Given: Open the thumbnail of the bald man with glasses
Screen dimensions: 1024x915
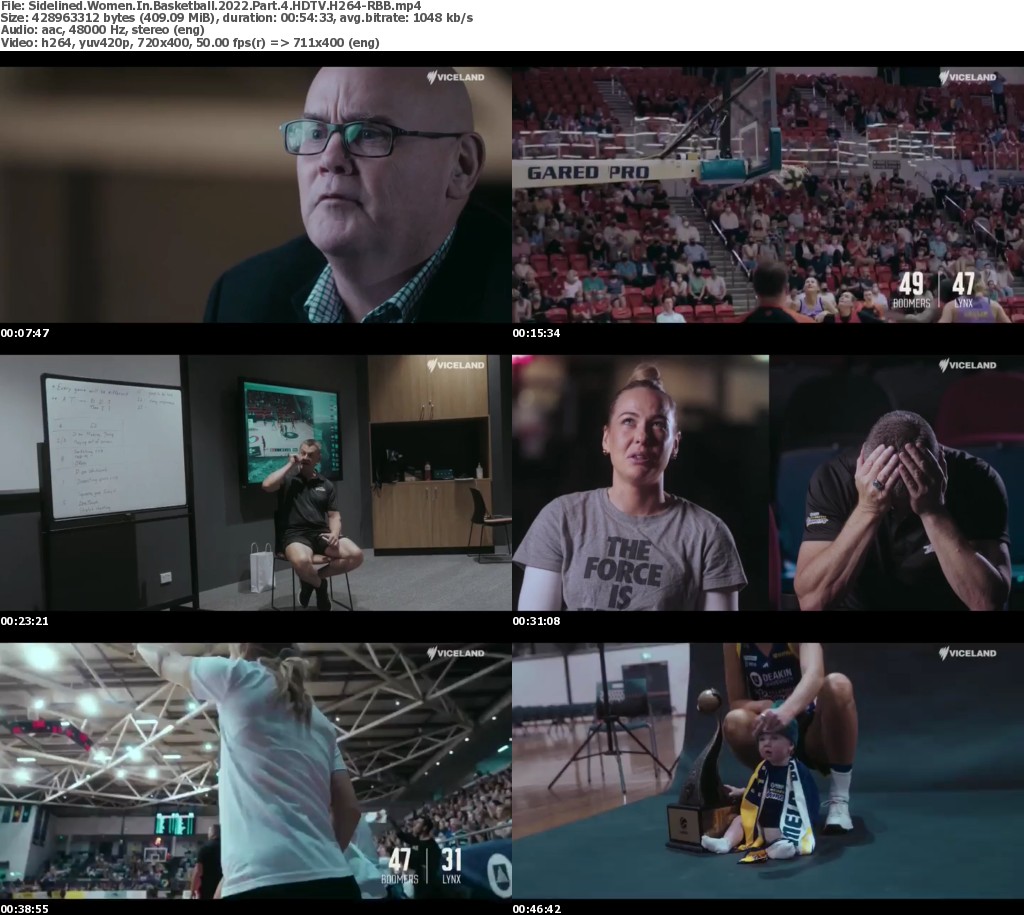Looking at the screenshot, I should (256, 195).
